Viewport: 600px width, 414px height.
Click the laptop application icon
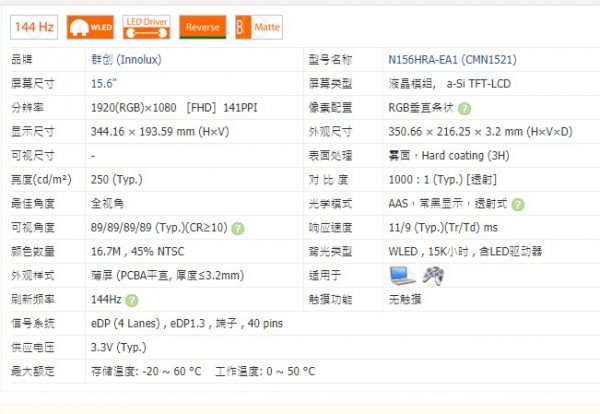tap(402, 275)
